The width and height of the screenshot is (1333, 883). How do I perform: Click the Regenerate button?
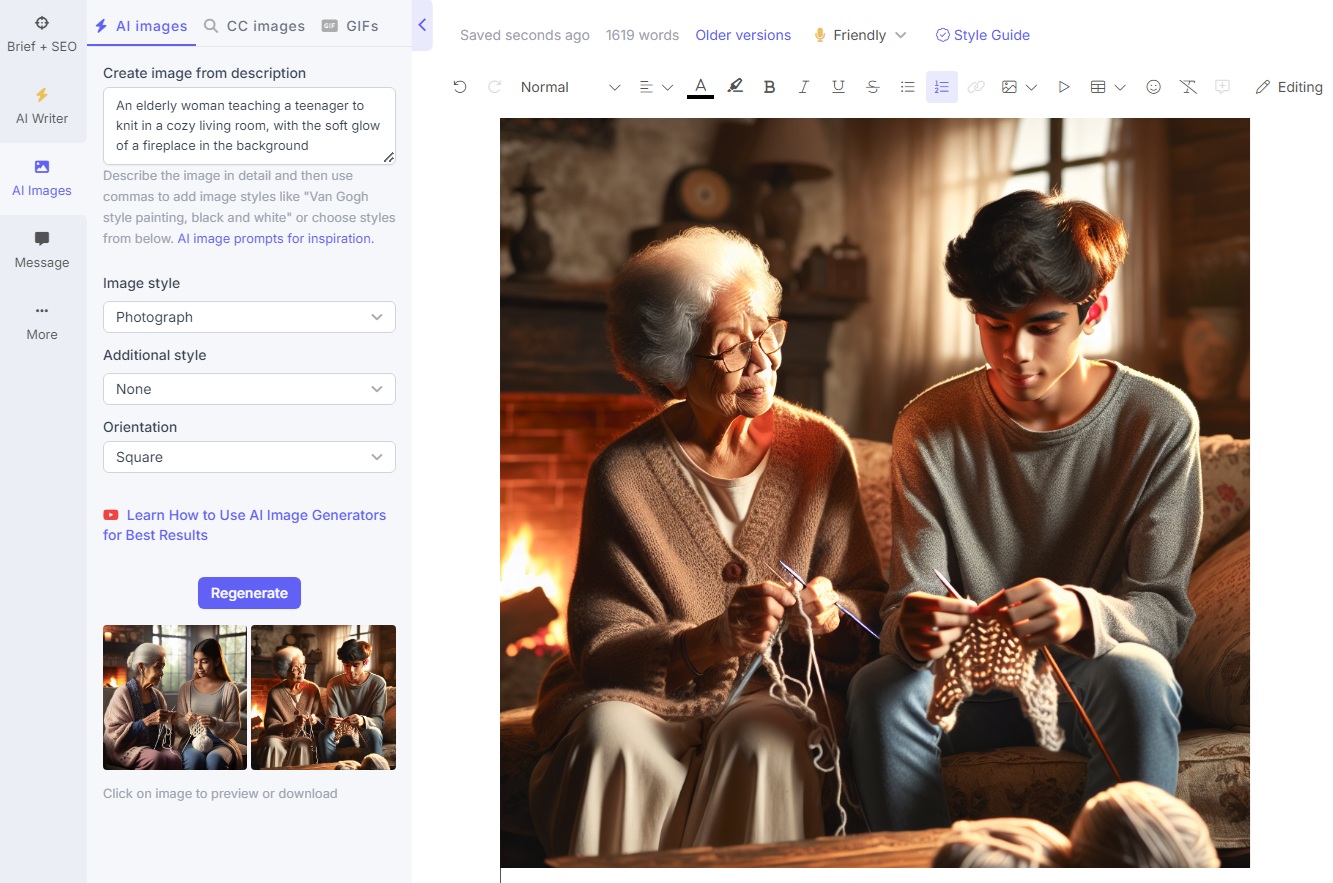pyautogui.click(x=248, y=593)
